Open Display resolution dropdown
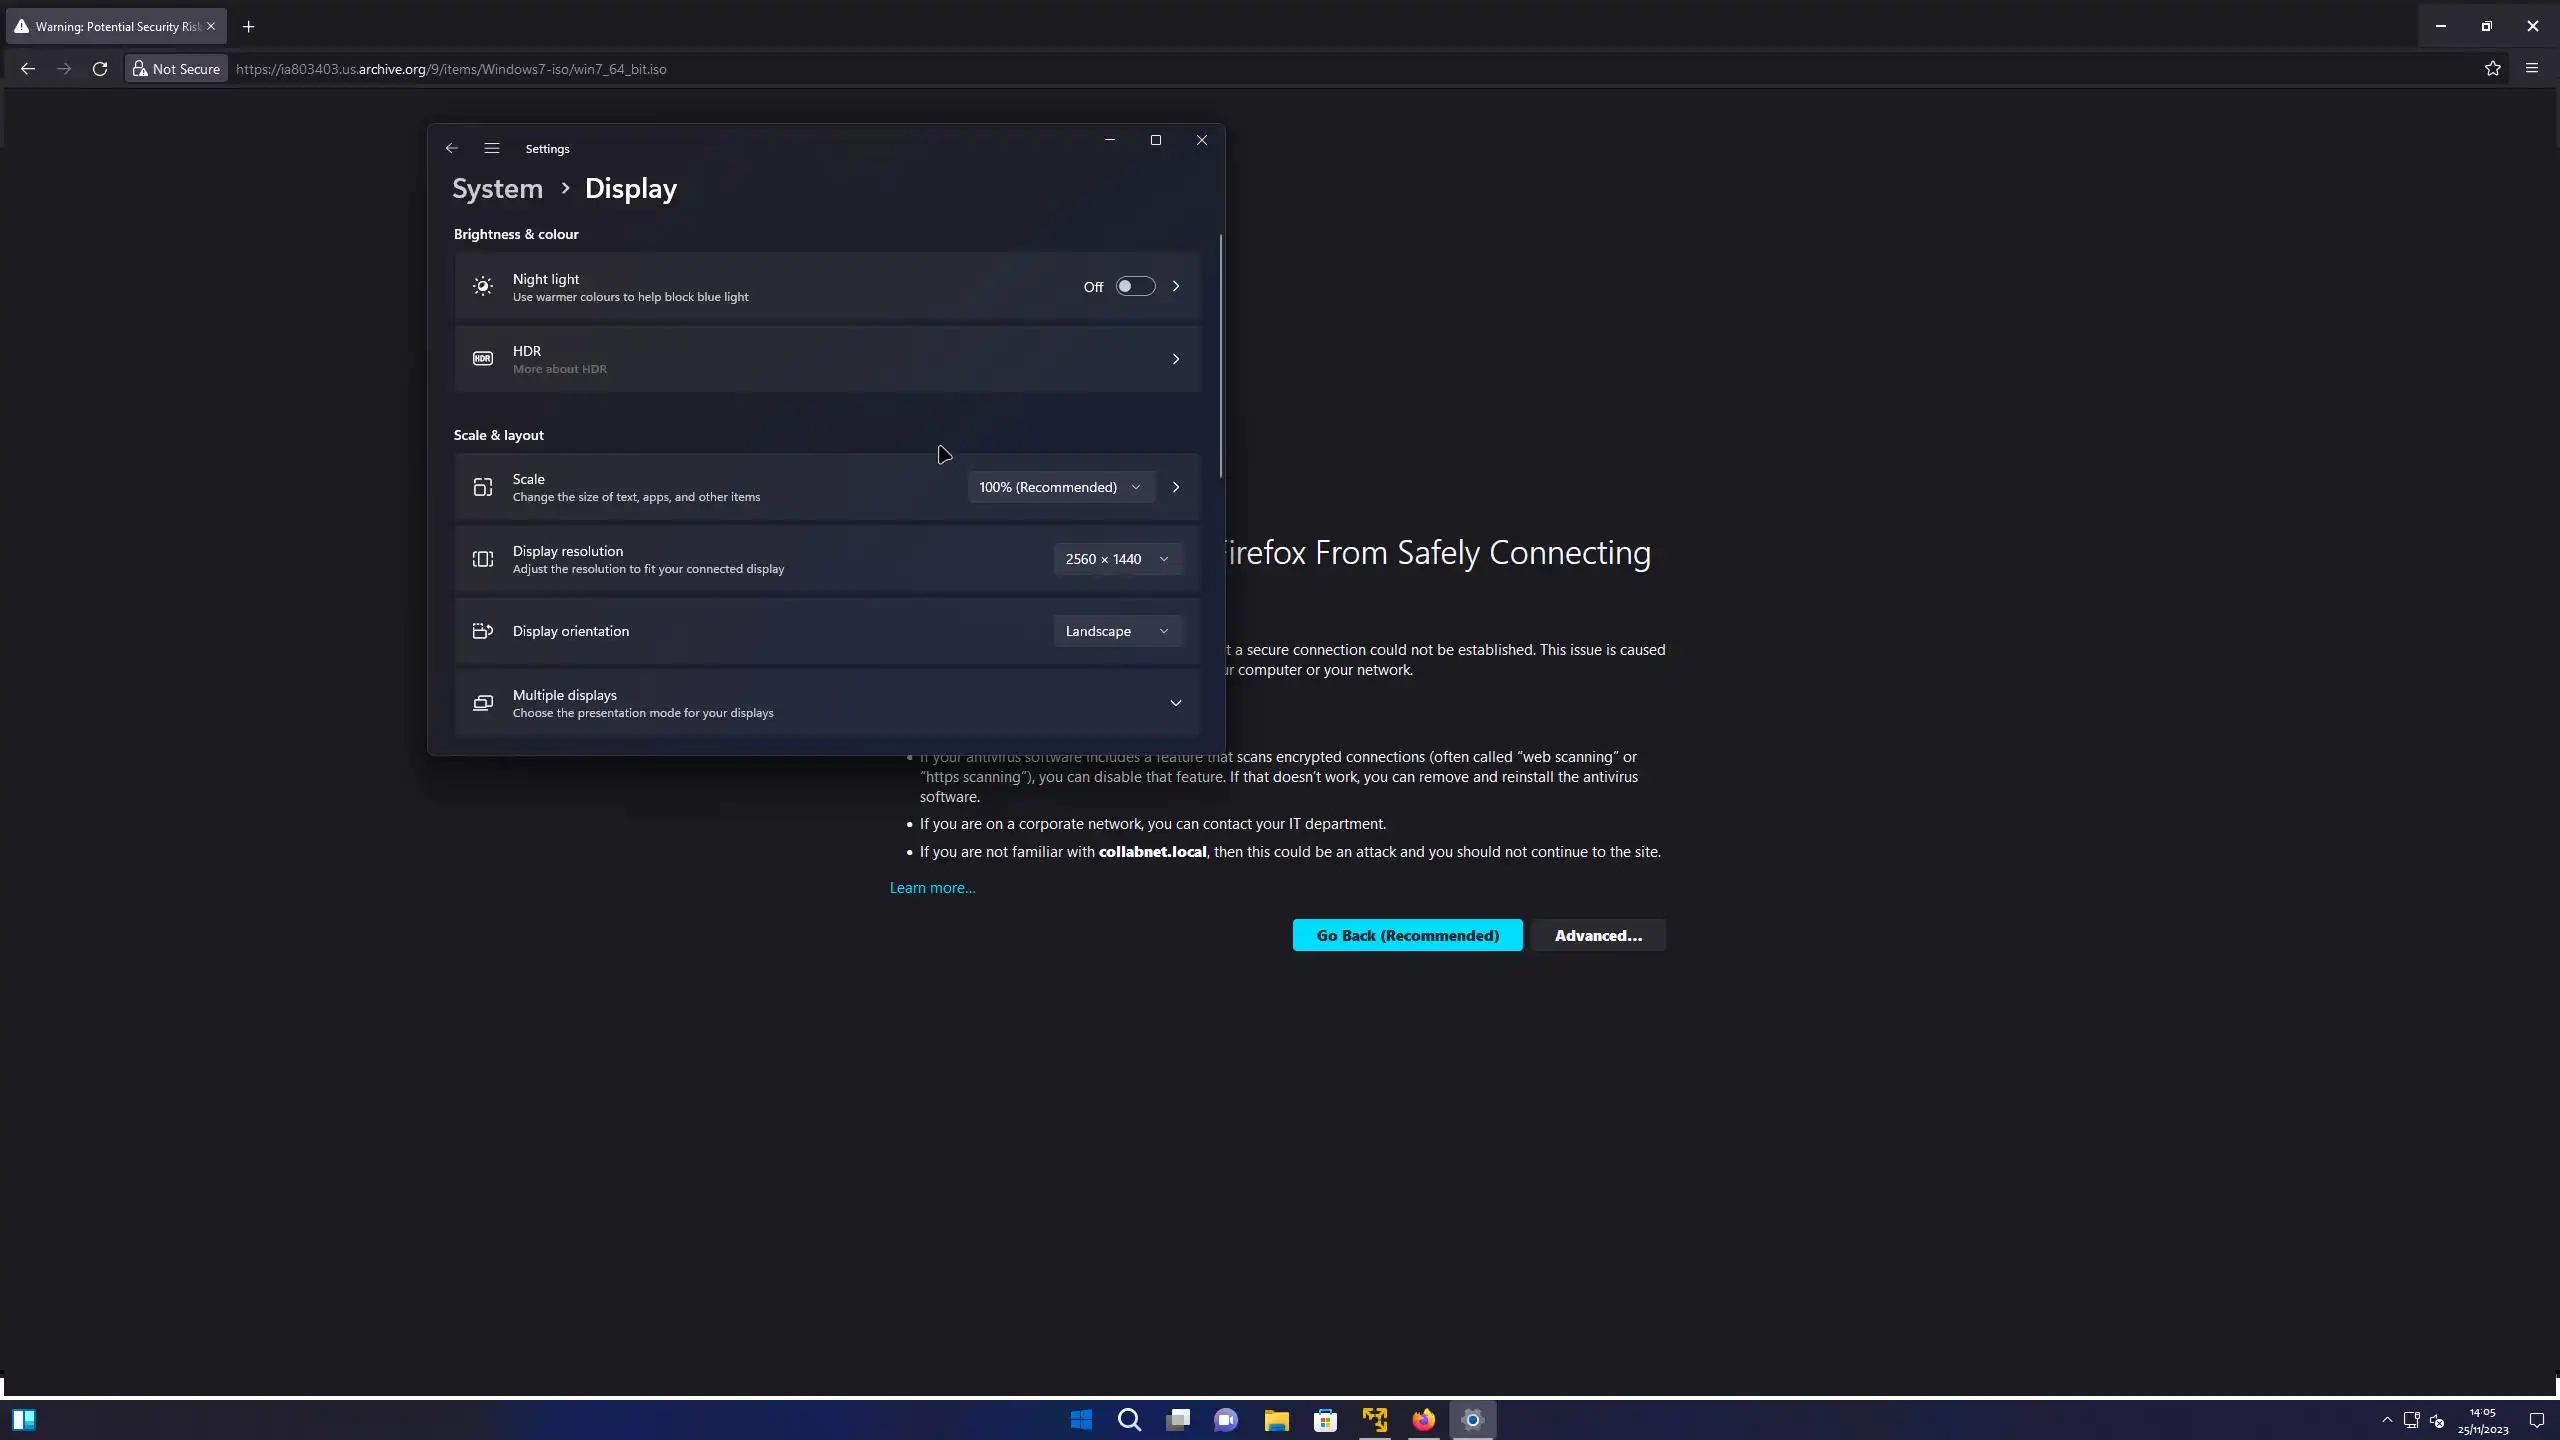2560x1440 pixels. [x=1116, y=559]
